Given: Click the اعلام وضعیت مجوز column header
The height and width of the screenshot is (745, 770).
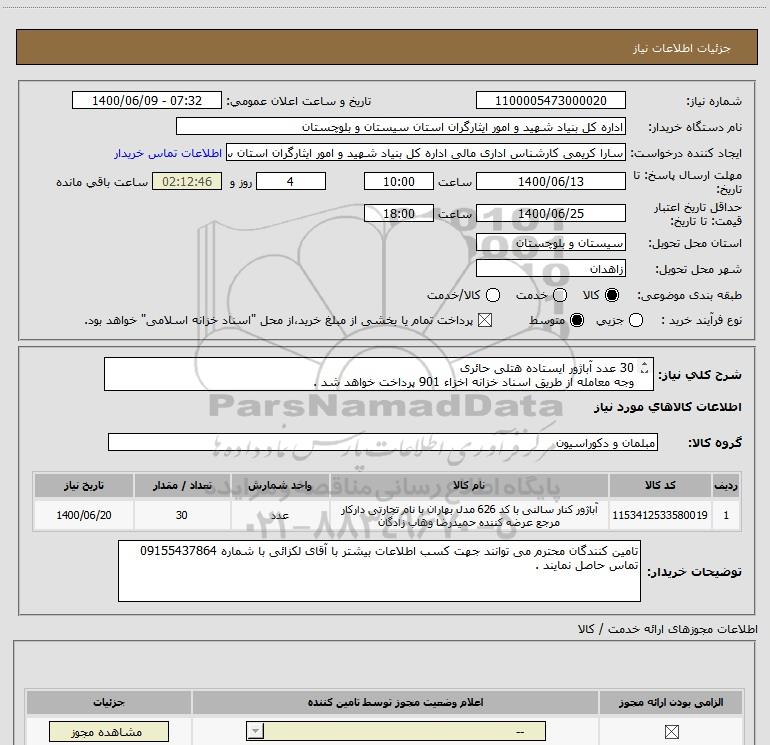Looking at the screenshot, I should point(395,702).
